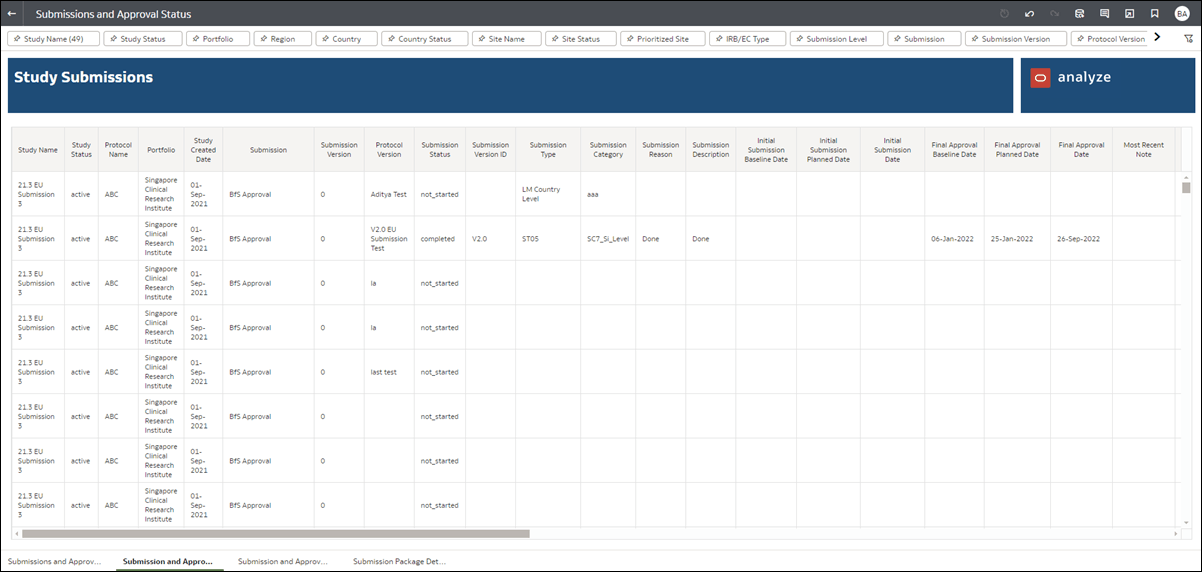Image resolution: width=1202 pixels, height=572 pixels.
Task: Click the red Oracle analyze logo
Action: tap(1040, 77)
